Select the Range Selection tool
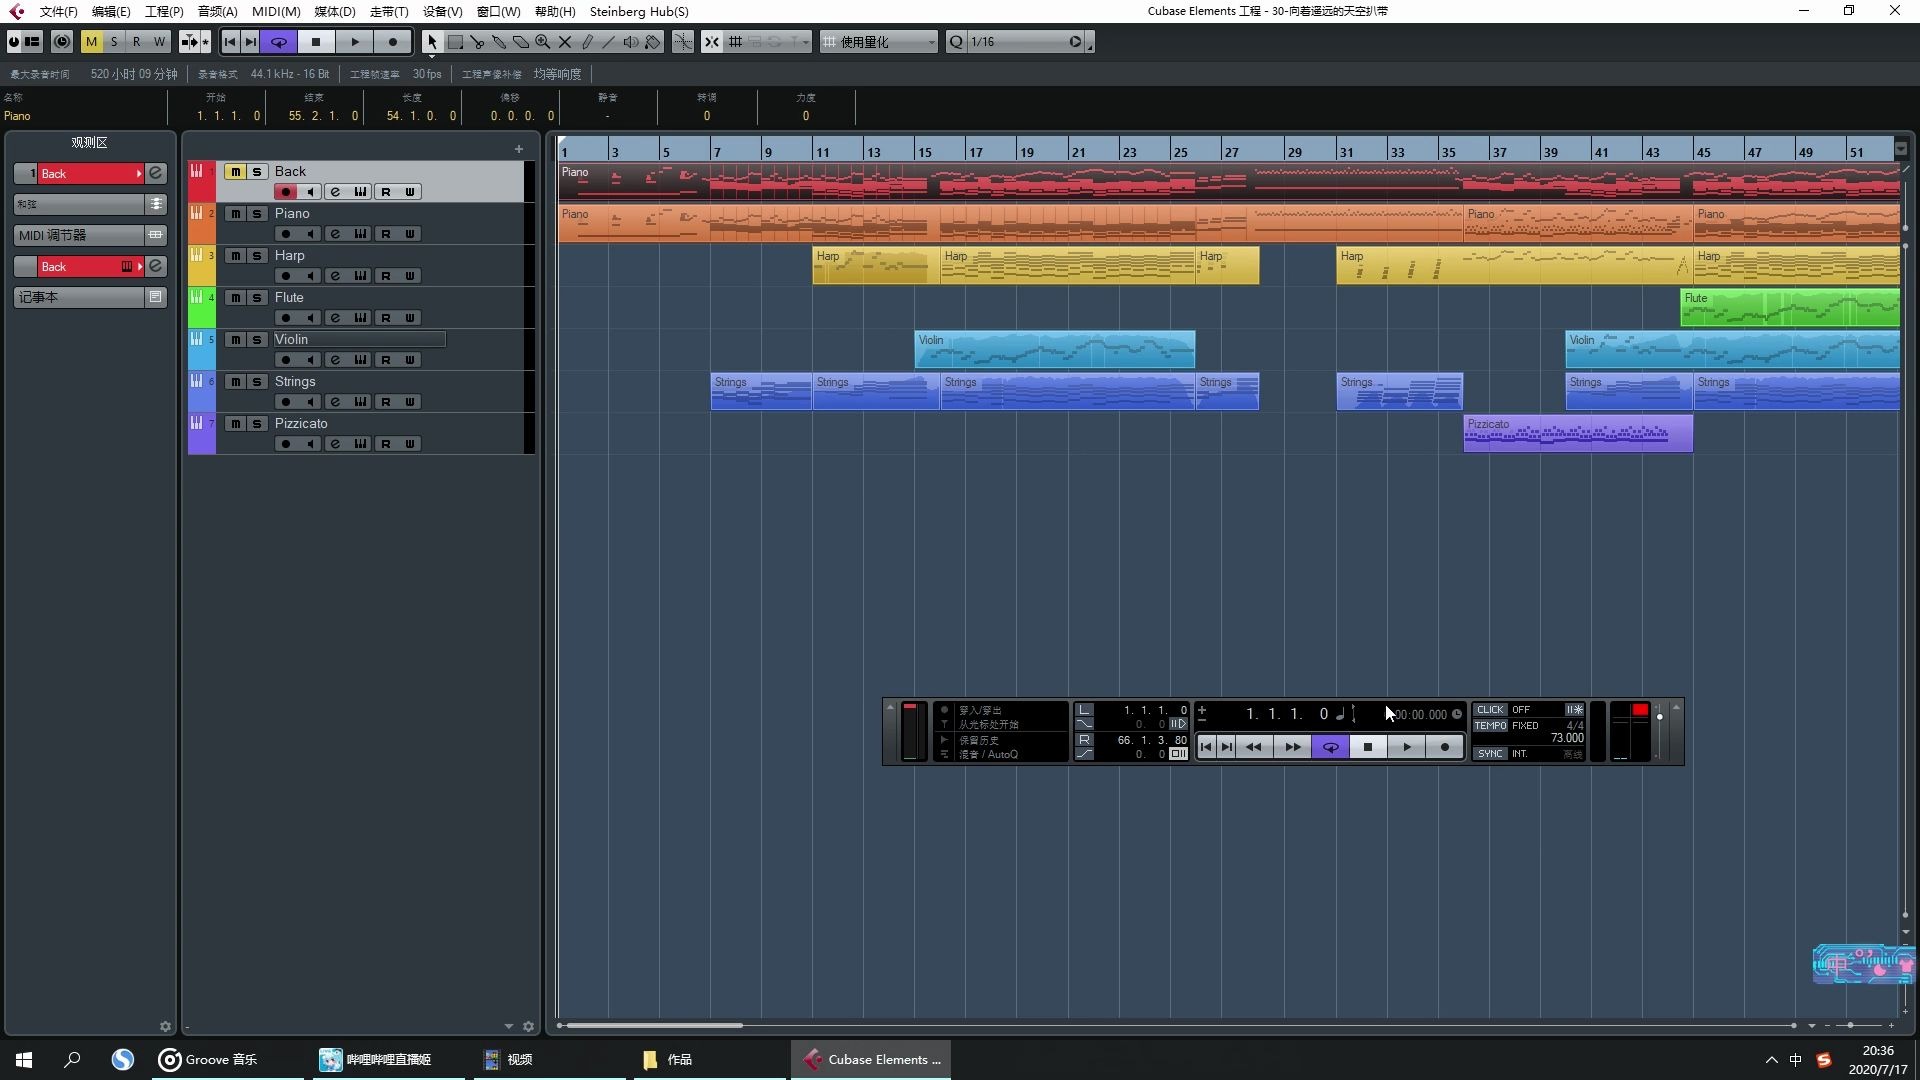The image size is (1920, 1080). point(455,42)
